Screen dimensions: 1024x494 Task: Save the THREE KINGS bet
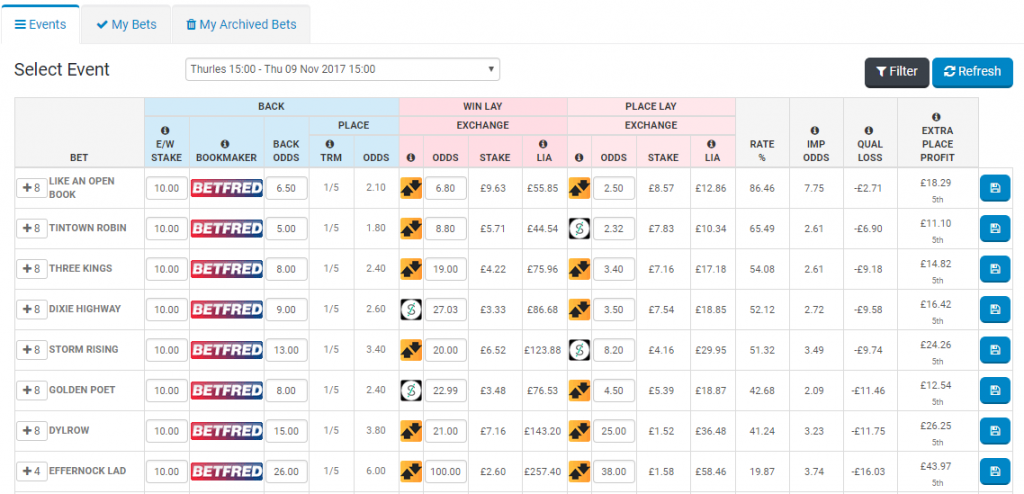pos(995,269)
